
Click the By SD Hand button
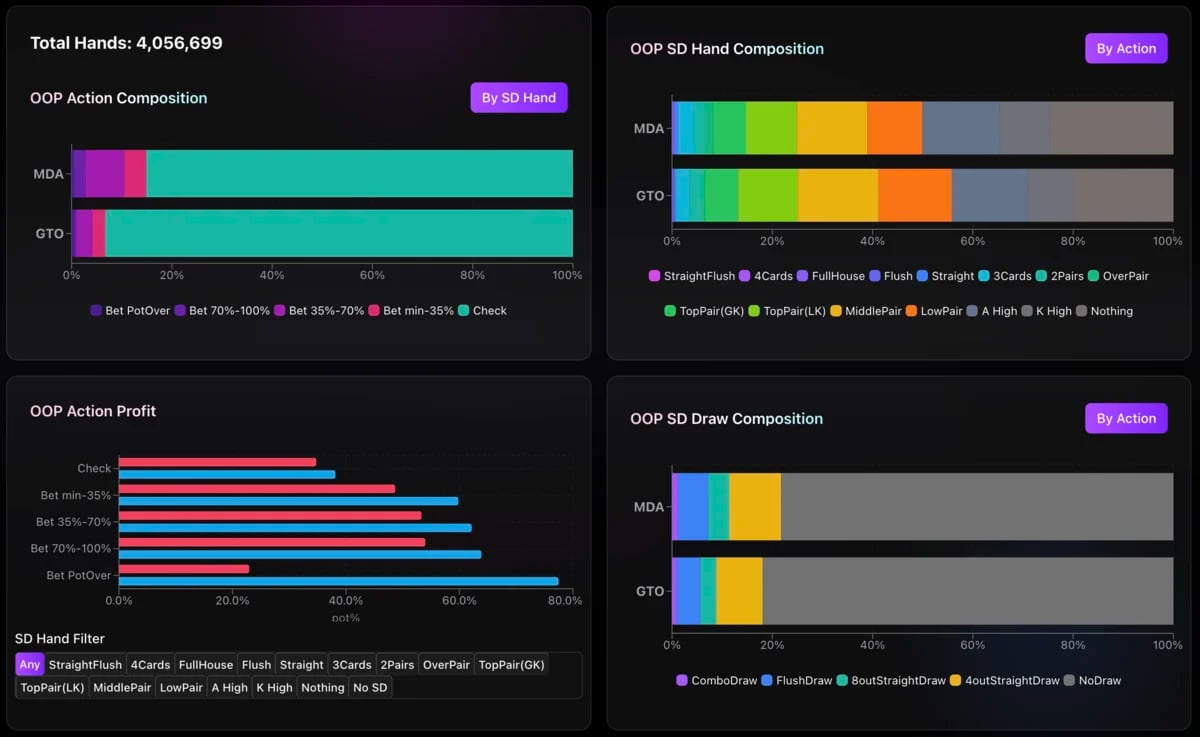point(519,98)
